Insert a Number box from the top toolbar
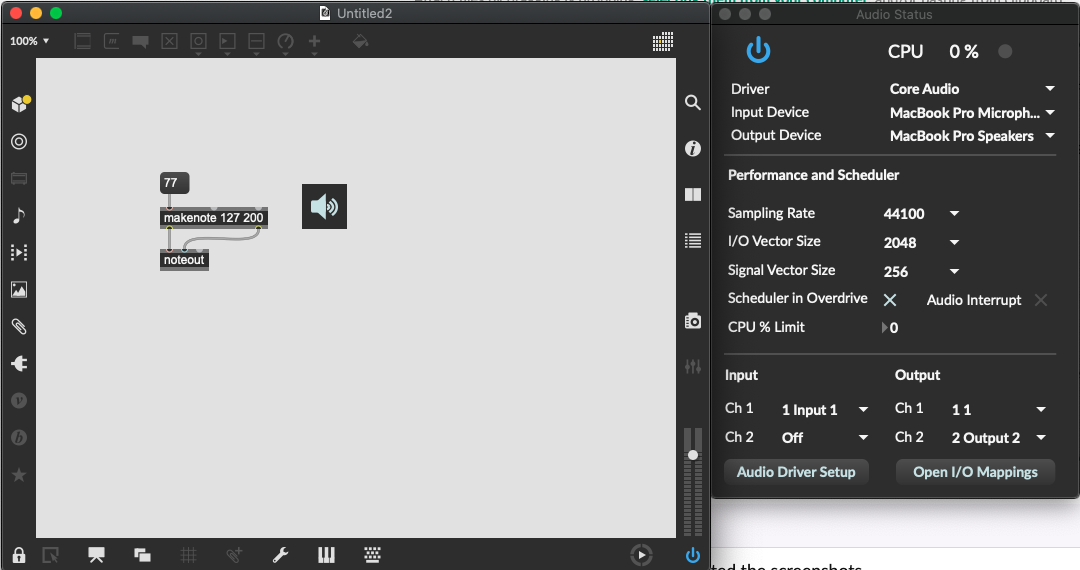Screen dimensions: 1080x570 tap(227, 41)
